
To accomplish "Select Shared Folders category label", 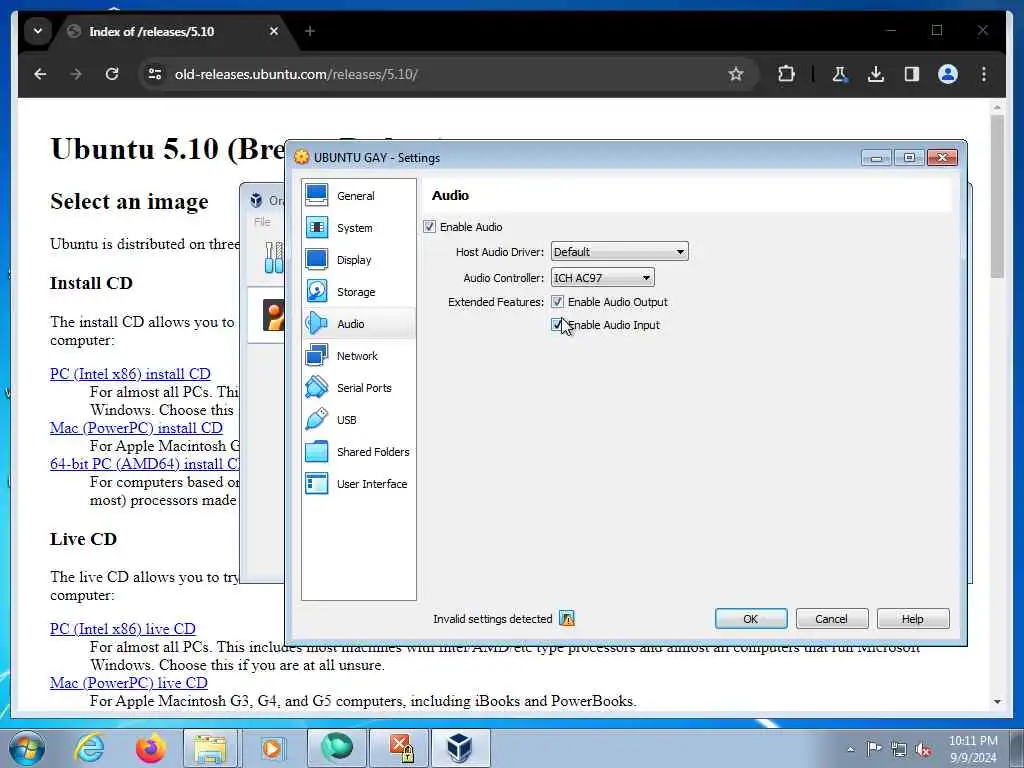I will (373, 452).
